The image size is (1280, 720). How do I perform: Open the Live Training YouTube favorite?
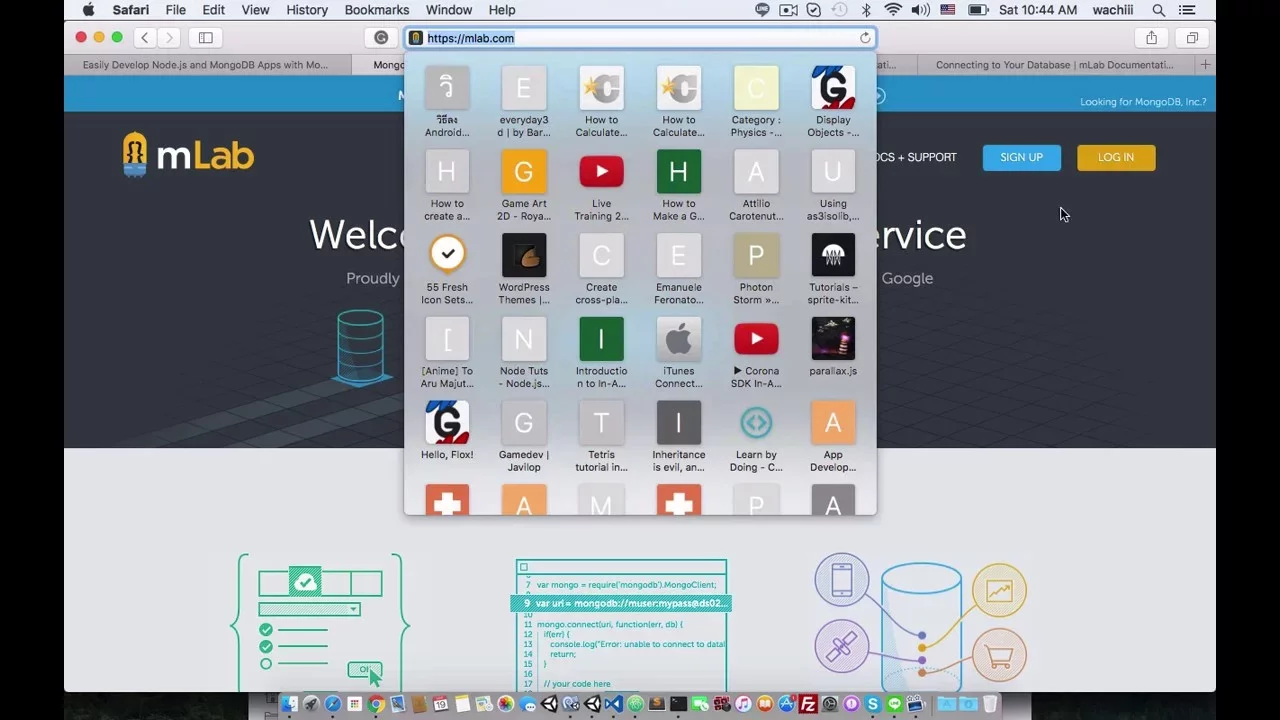tap(601, 172)
